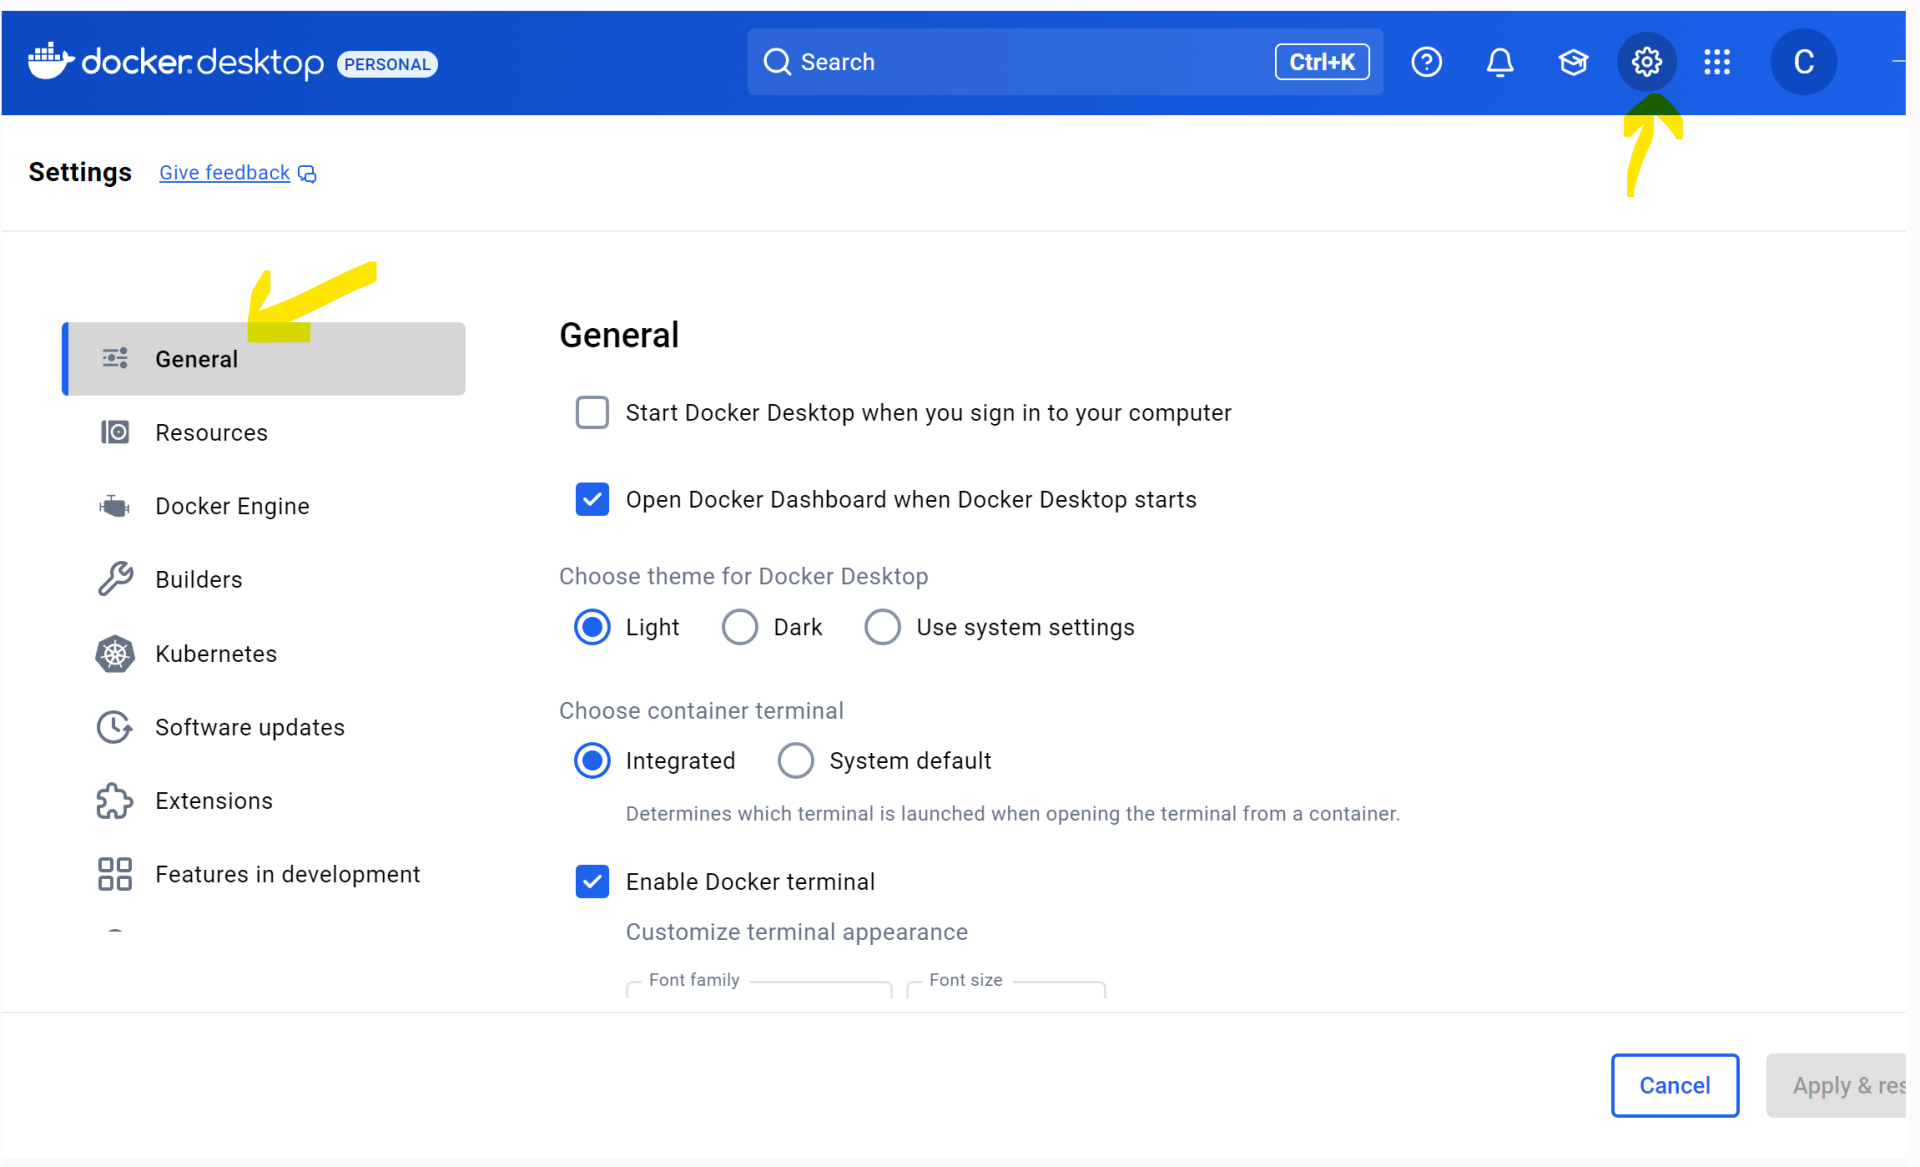Click the Cancel button
The image size is (1920, 1167).
pos(1674,1085)
